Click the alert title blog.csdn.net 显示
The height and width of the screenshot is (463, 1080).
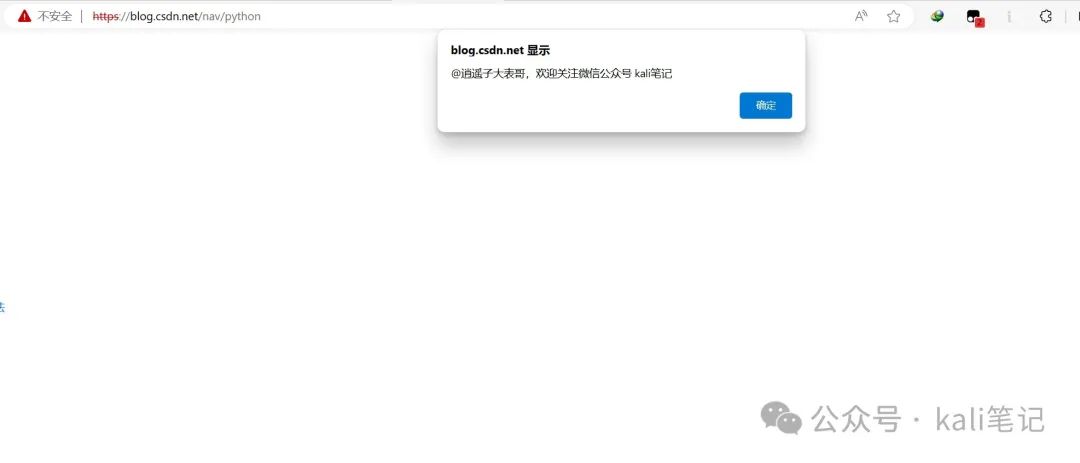tap(500, 50)
